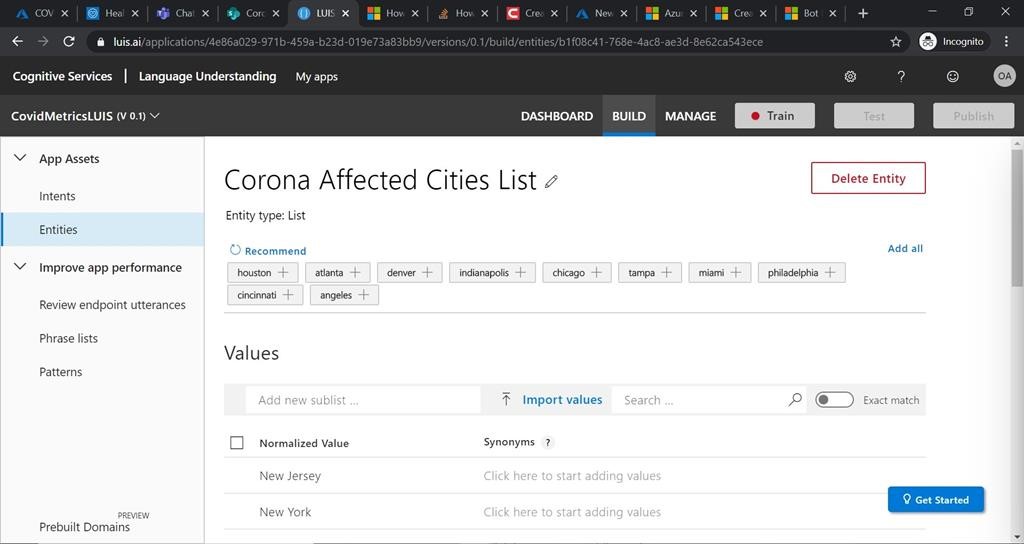Click the OA user avatar
The image size is (1024, 544).
1004,77
